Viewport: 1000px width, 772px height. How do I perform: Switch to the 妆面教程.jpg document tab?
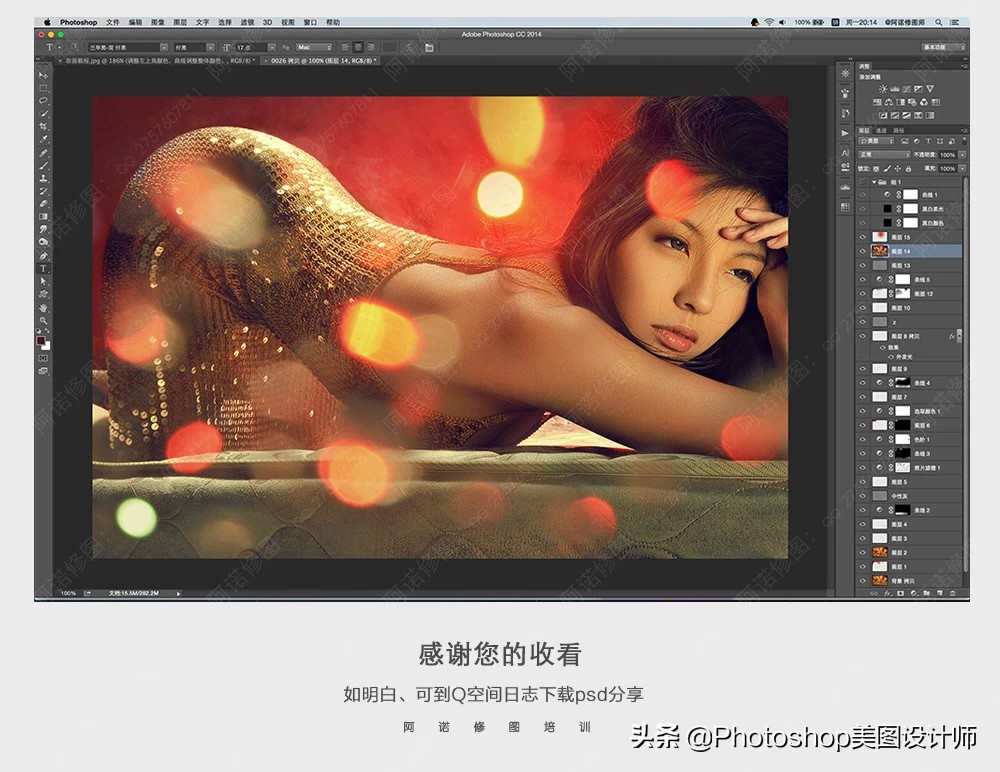click(157, 61)
